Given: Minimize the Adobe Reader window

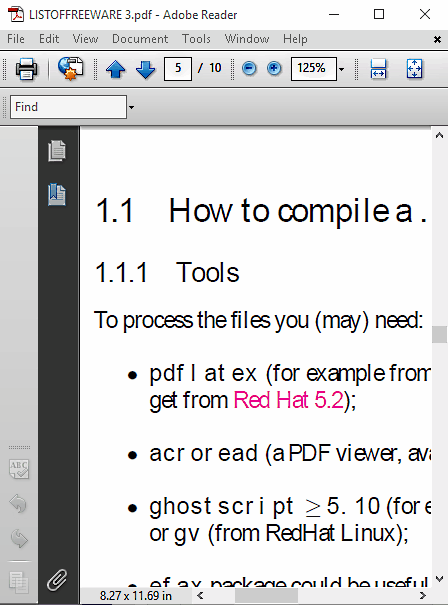Looking at the screenshot, I should pyautogui.click(x=334, y=15).
